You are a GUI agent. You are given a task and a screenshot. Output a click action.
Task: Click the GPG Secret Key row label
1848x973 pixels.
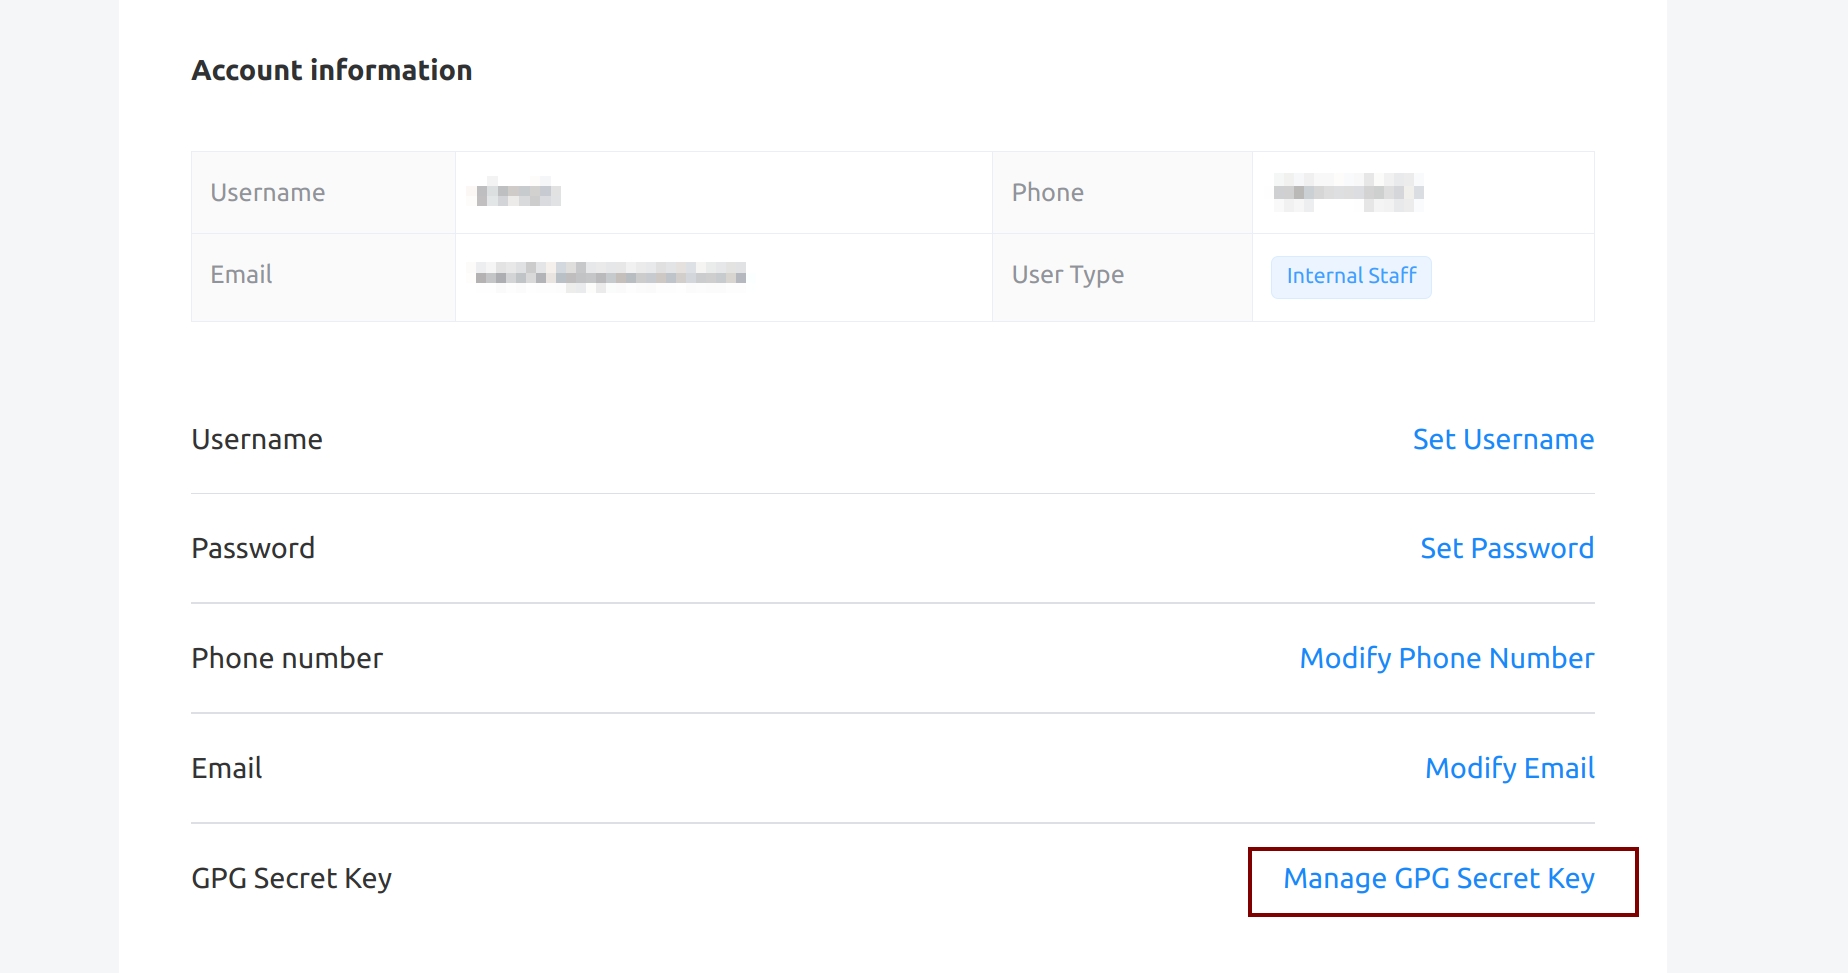[291, 878]
